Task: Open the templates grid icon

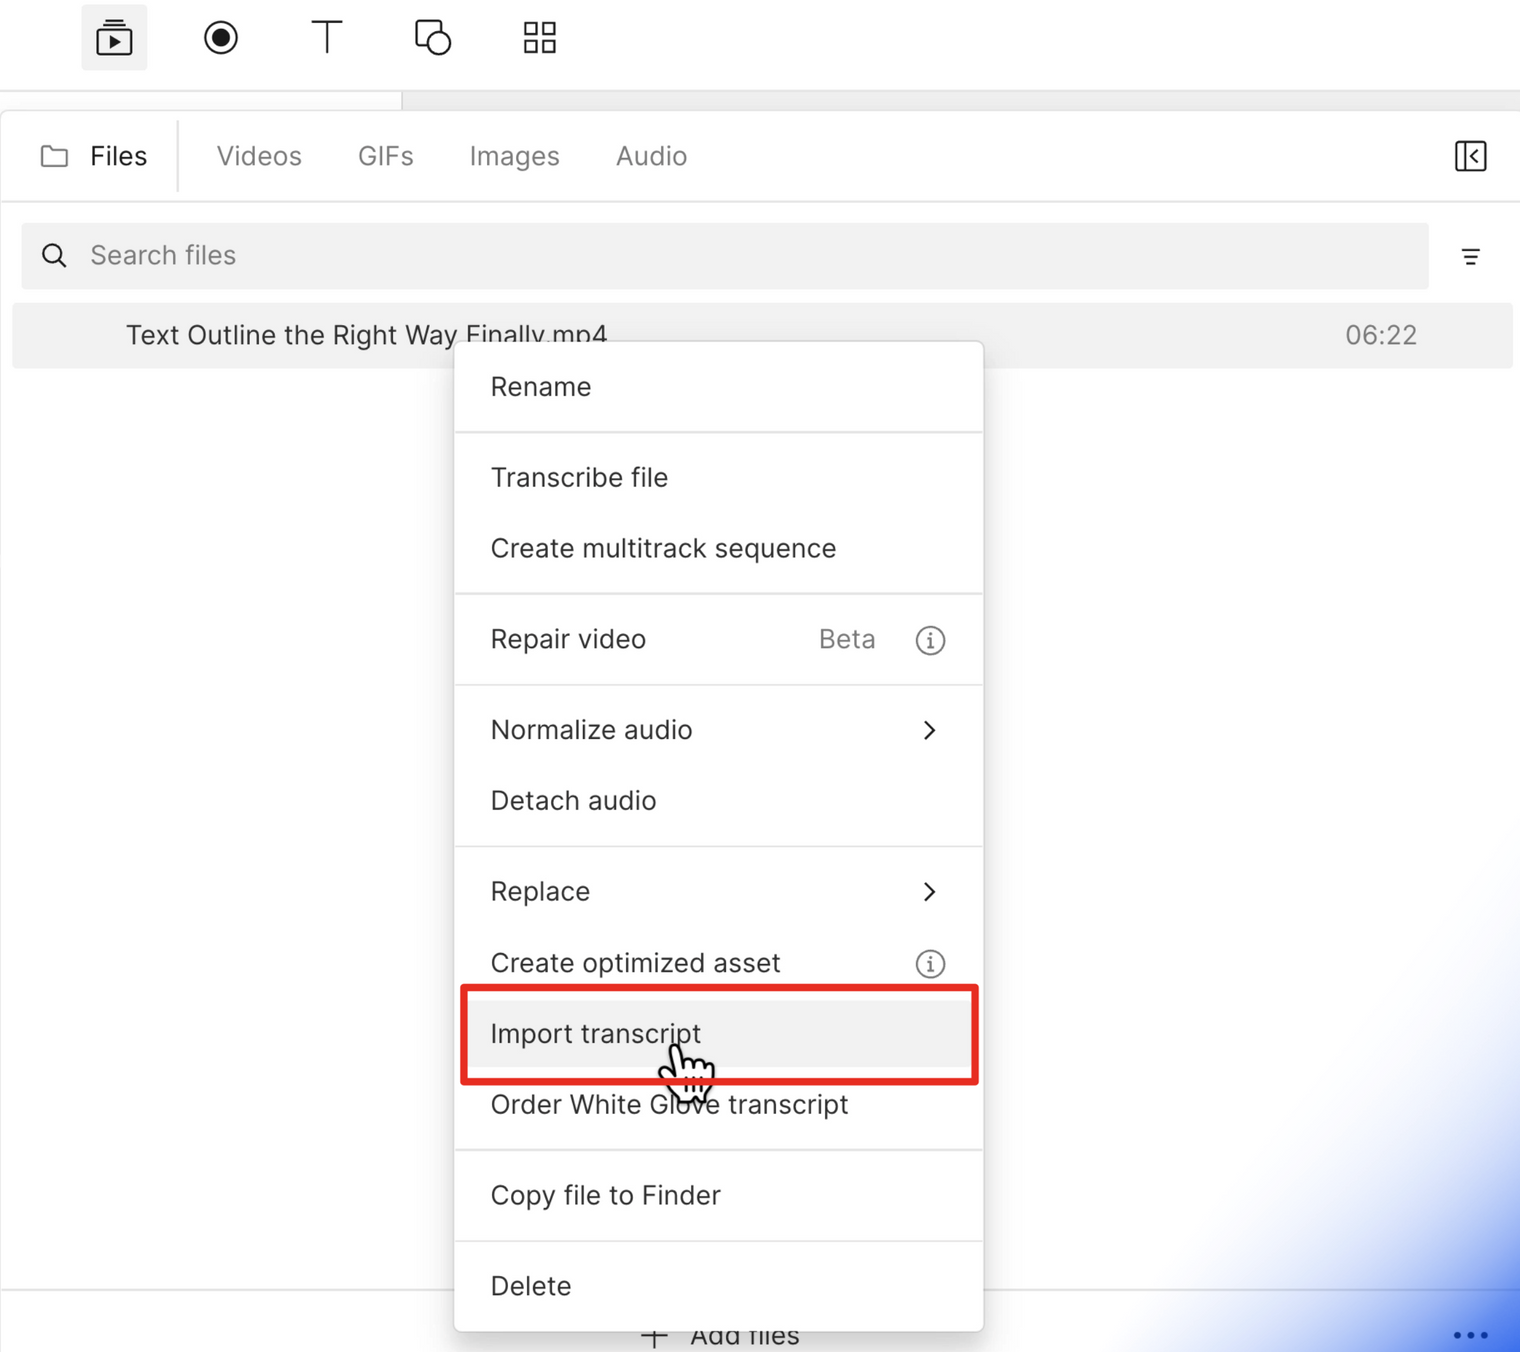Action: click(x=539, y=38)
